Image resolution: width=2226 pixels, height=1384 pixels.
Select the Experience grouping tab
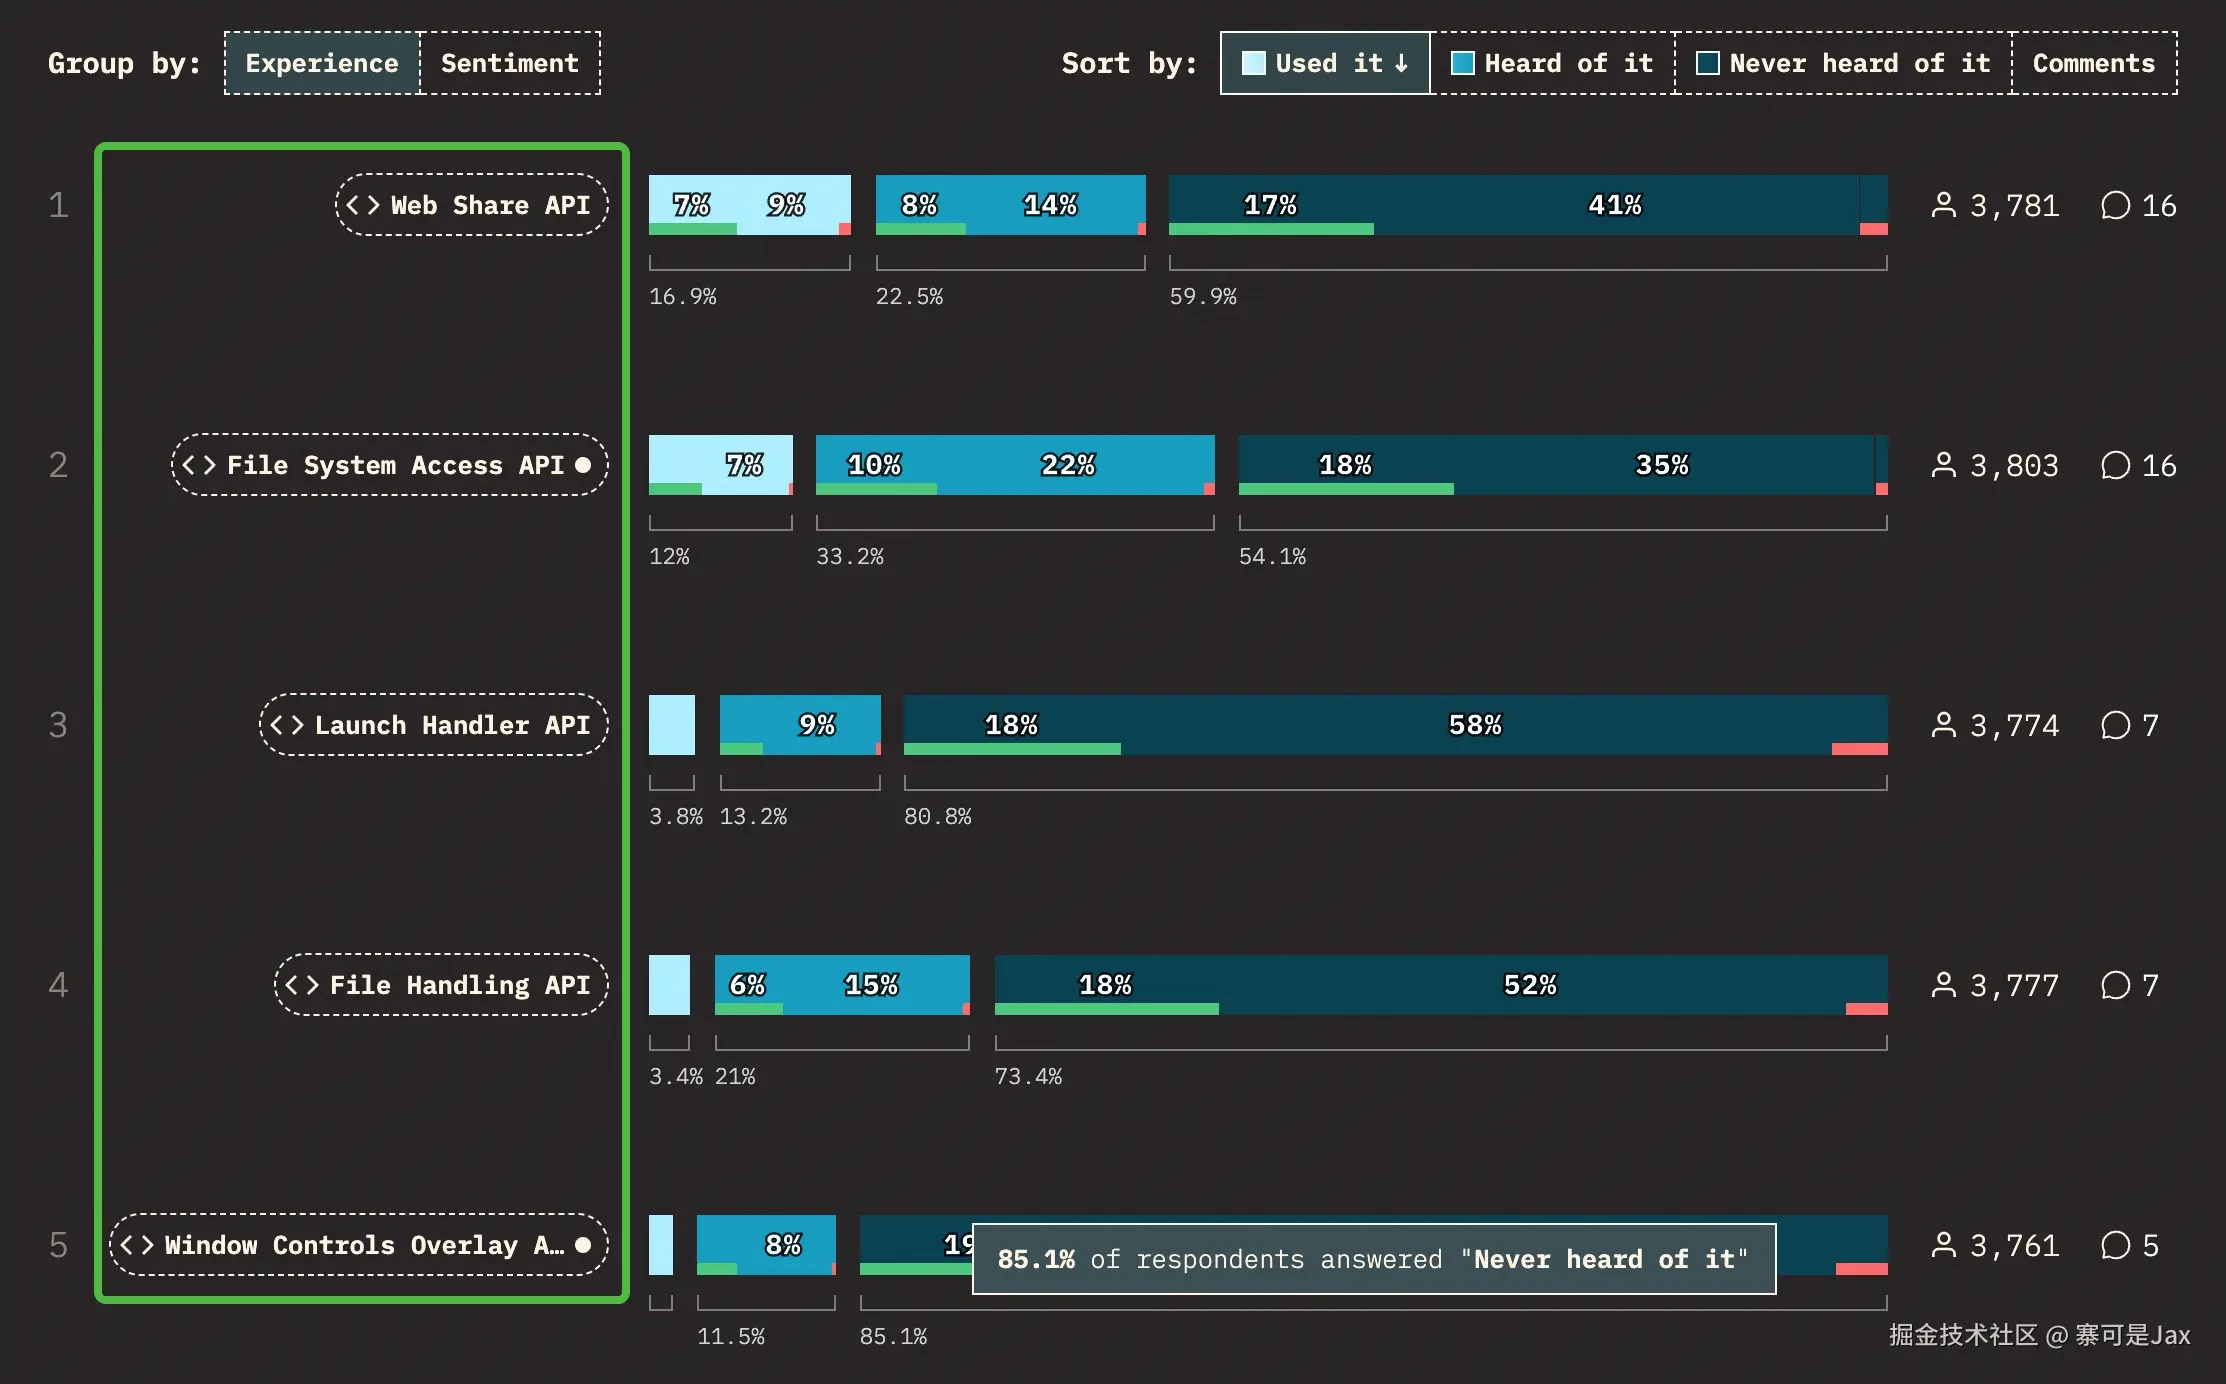322,63
